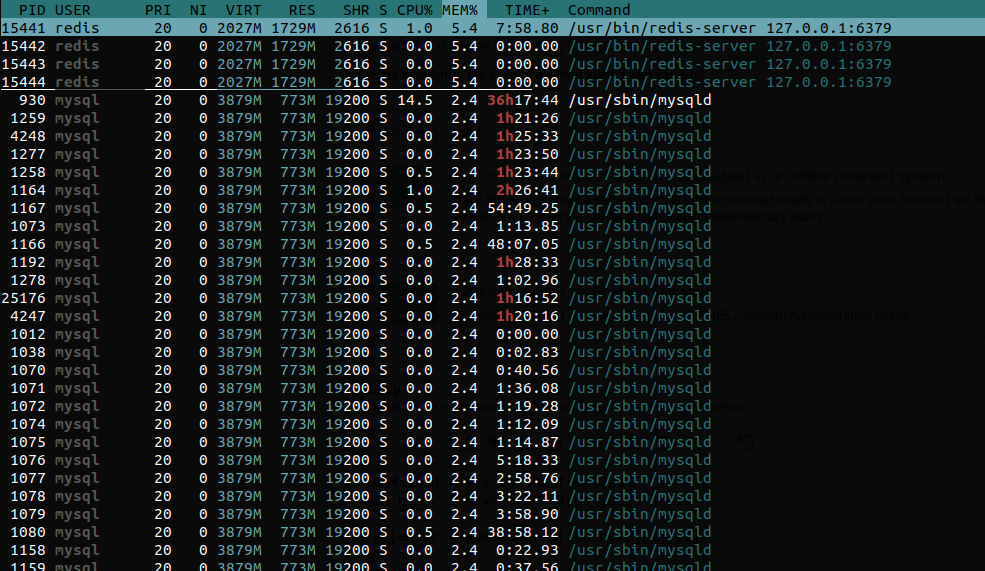Image resolution: width=985 pixels, height=571 pixels.
Task: Select redis process row PID 15443
Action: point(492,64)
